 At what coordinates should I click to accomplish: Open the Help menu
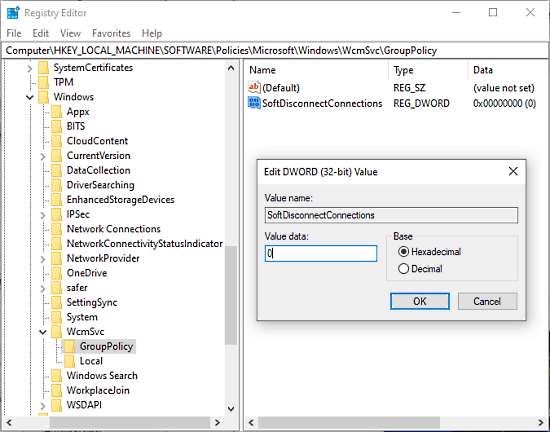(152, 33)
